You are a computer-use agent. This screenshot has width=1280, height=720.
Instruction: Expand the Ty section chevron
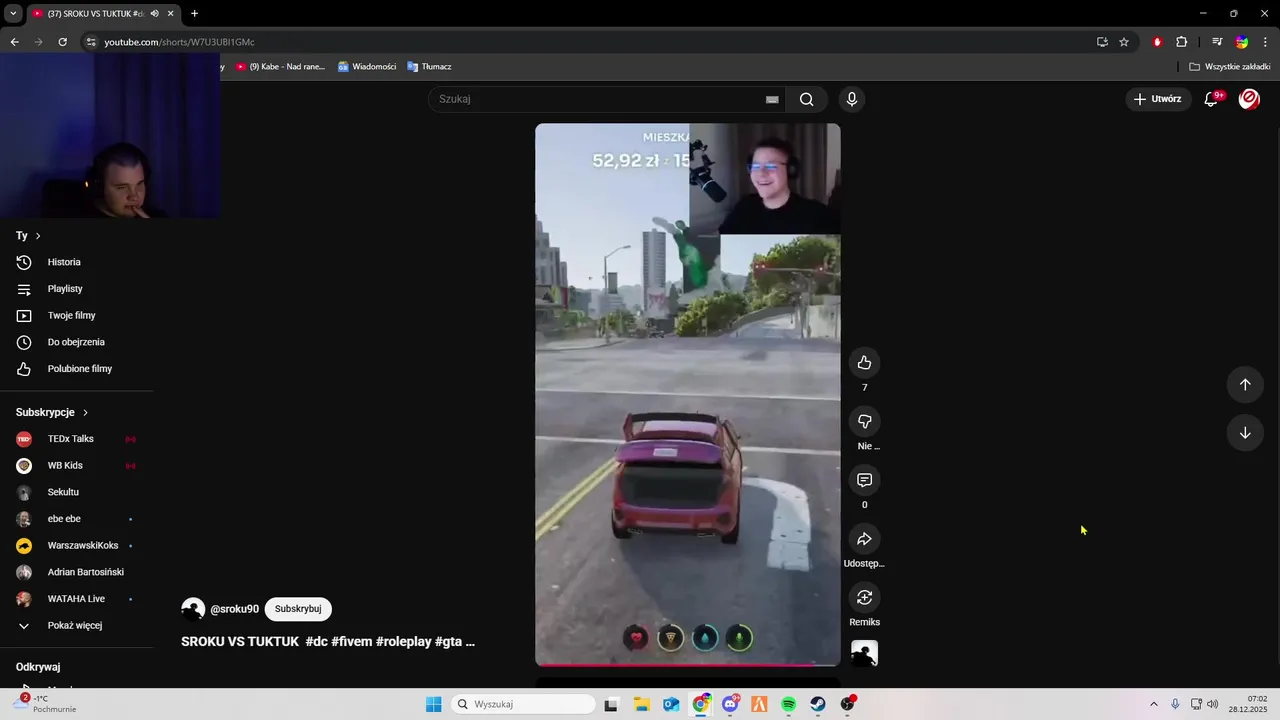(38, 236)
